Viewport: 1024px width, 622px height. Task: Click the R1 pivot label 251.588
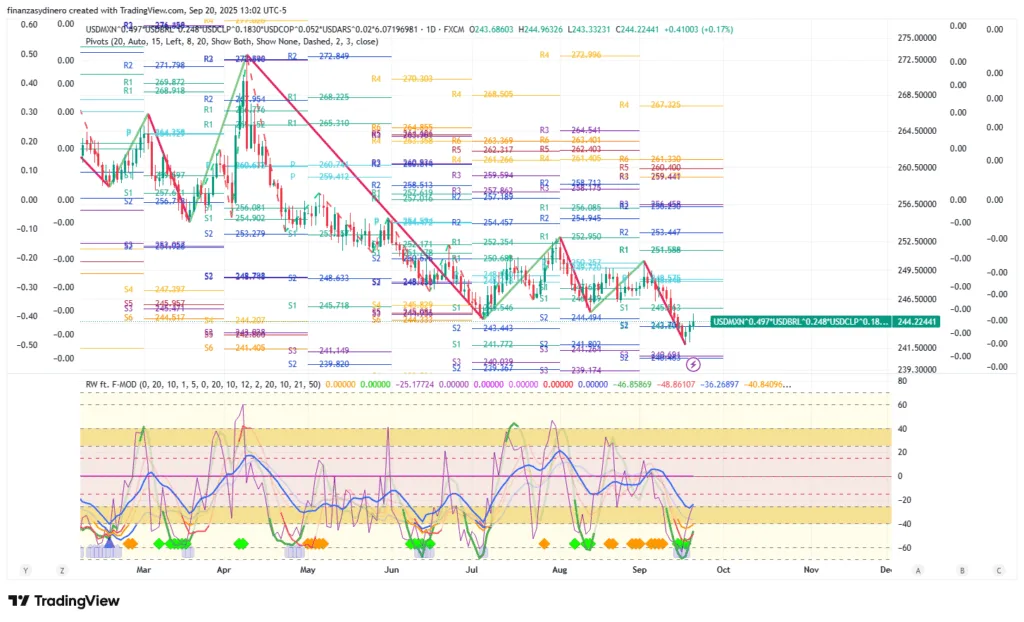665,250
